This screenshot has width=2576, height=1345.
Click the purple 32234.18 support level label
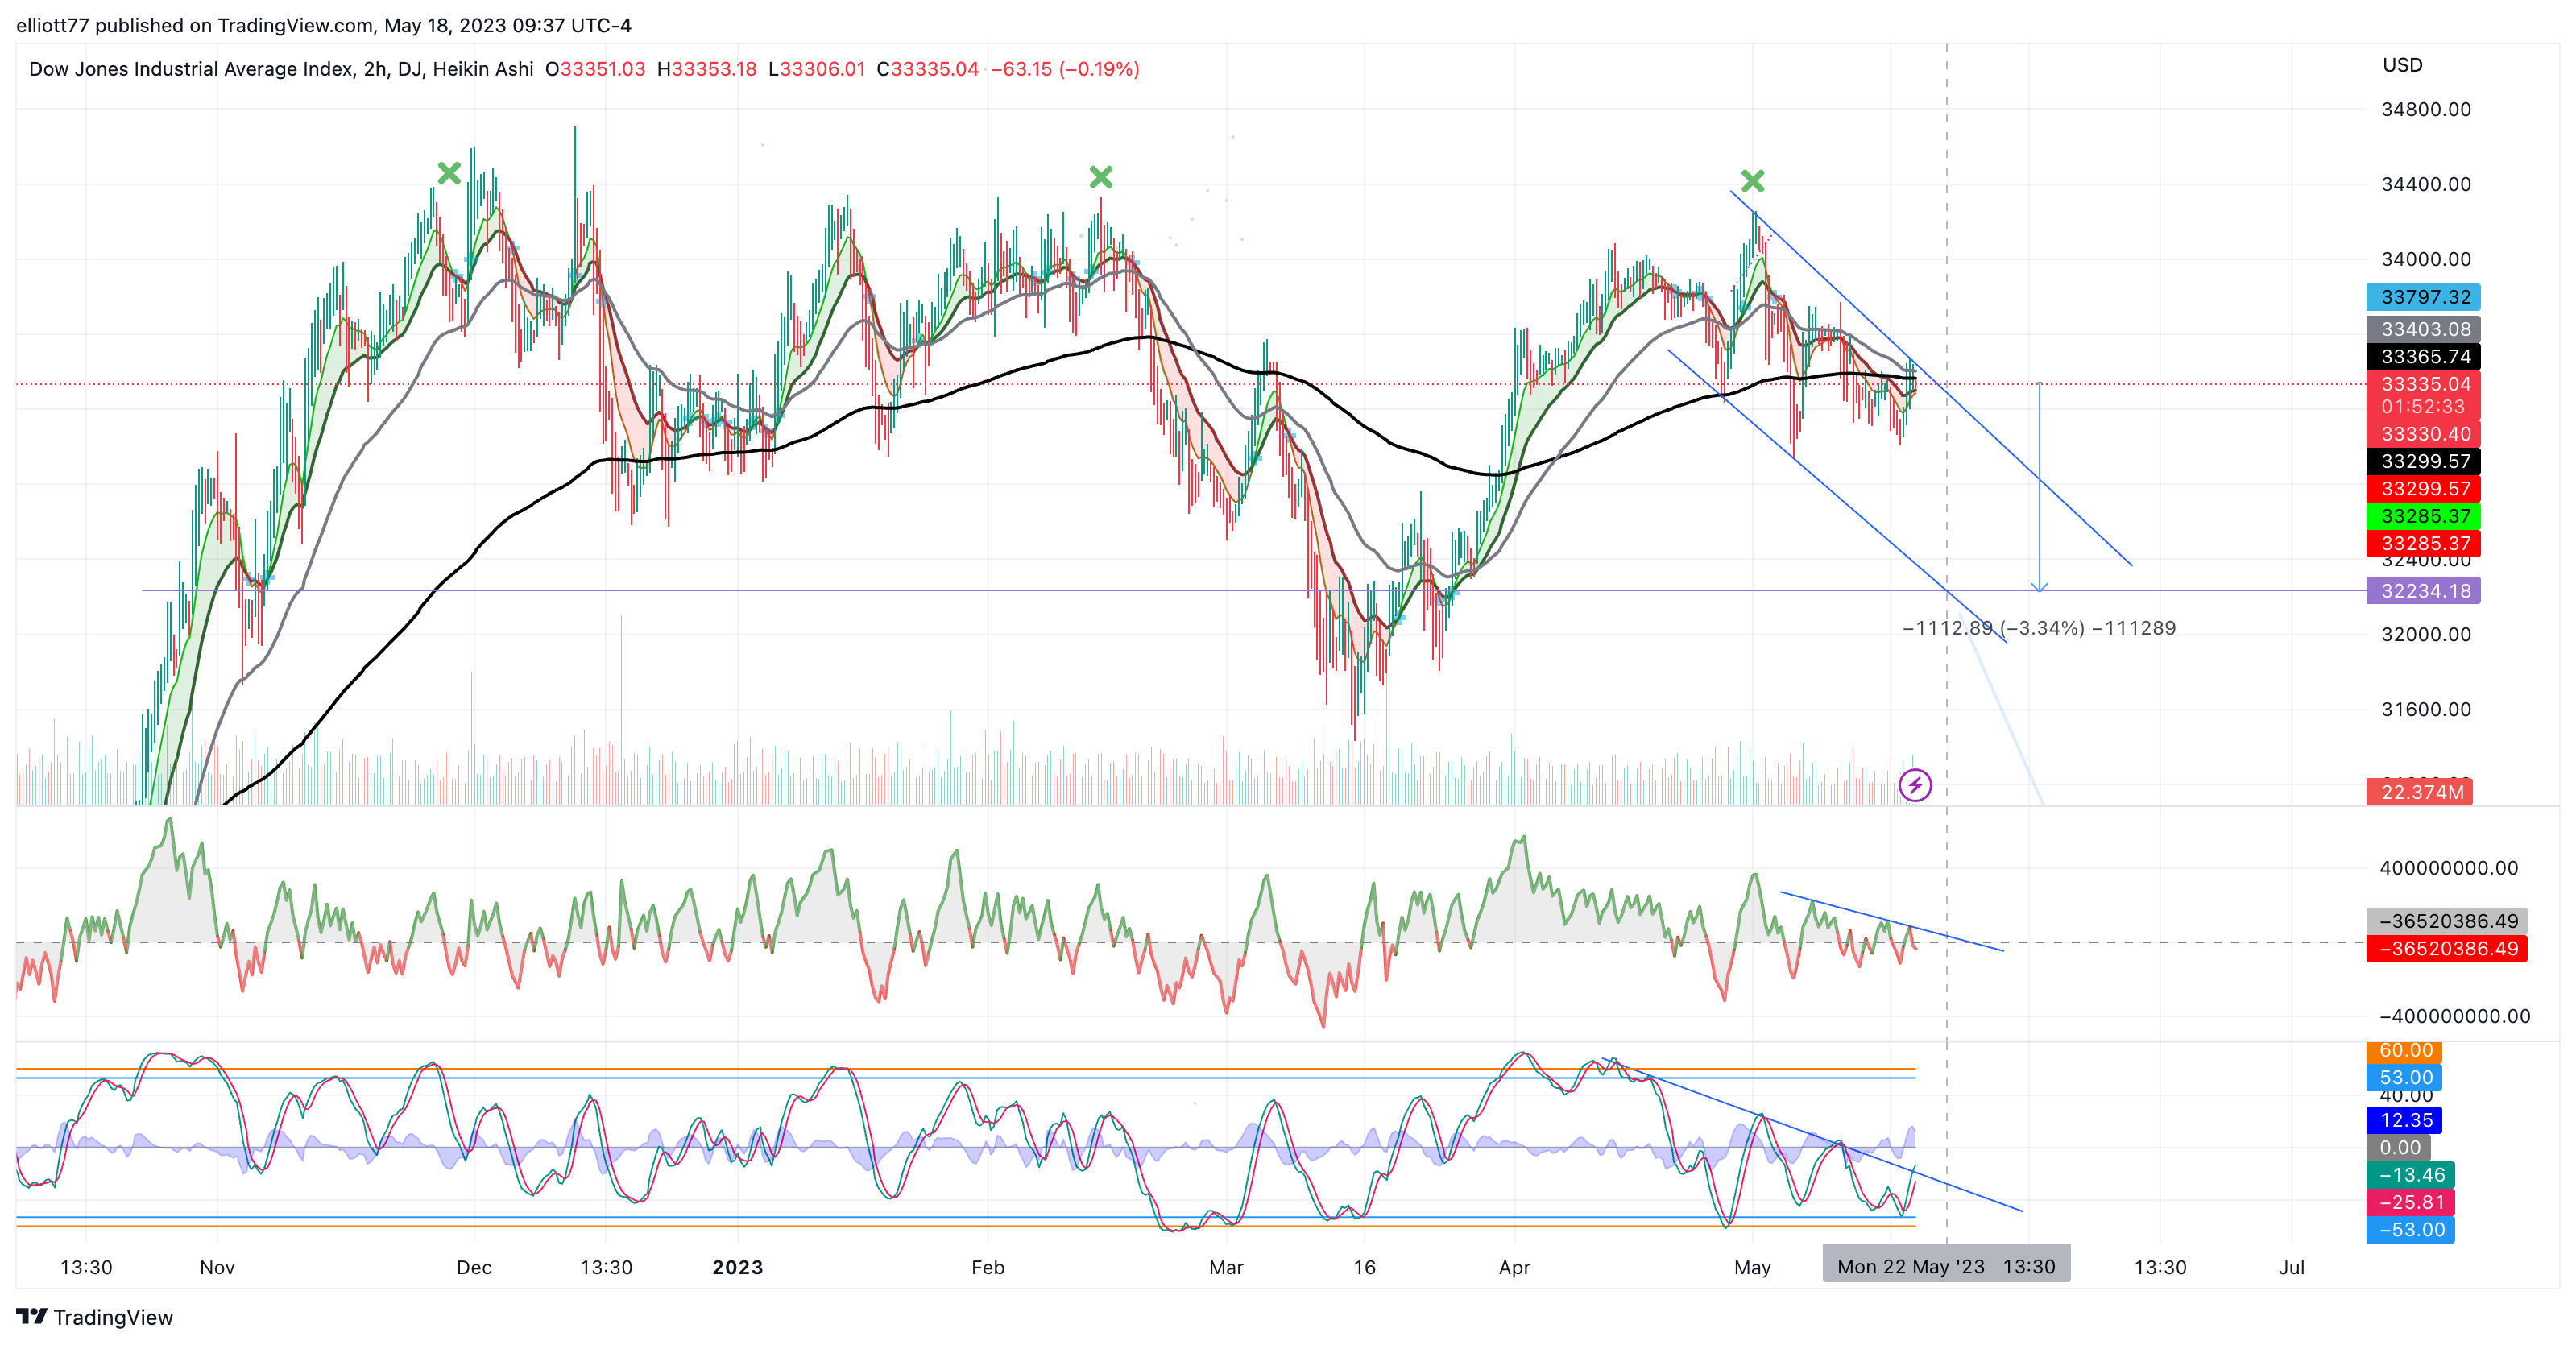[2422, 591]
